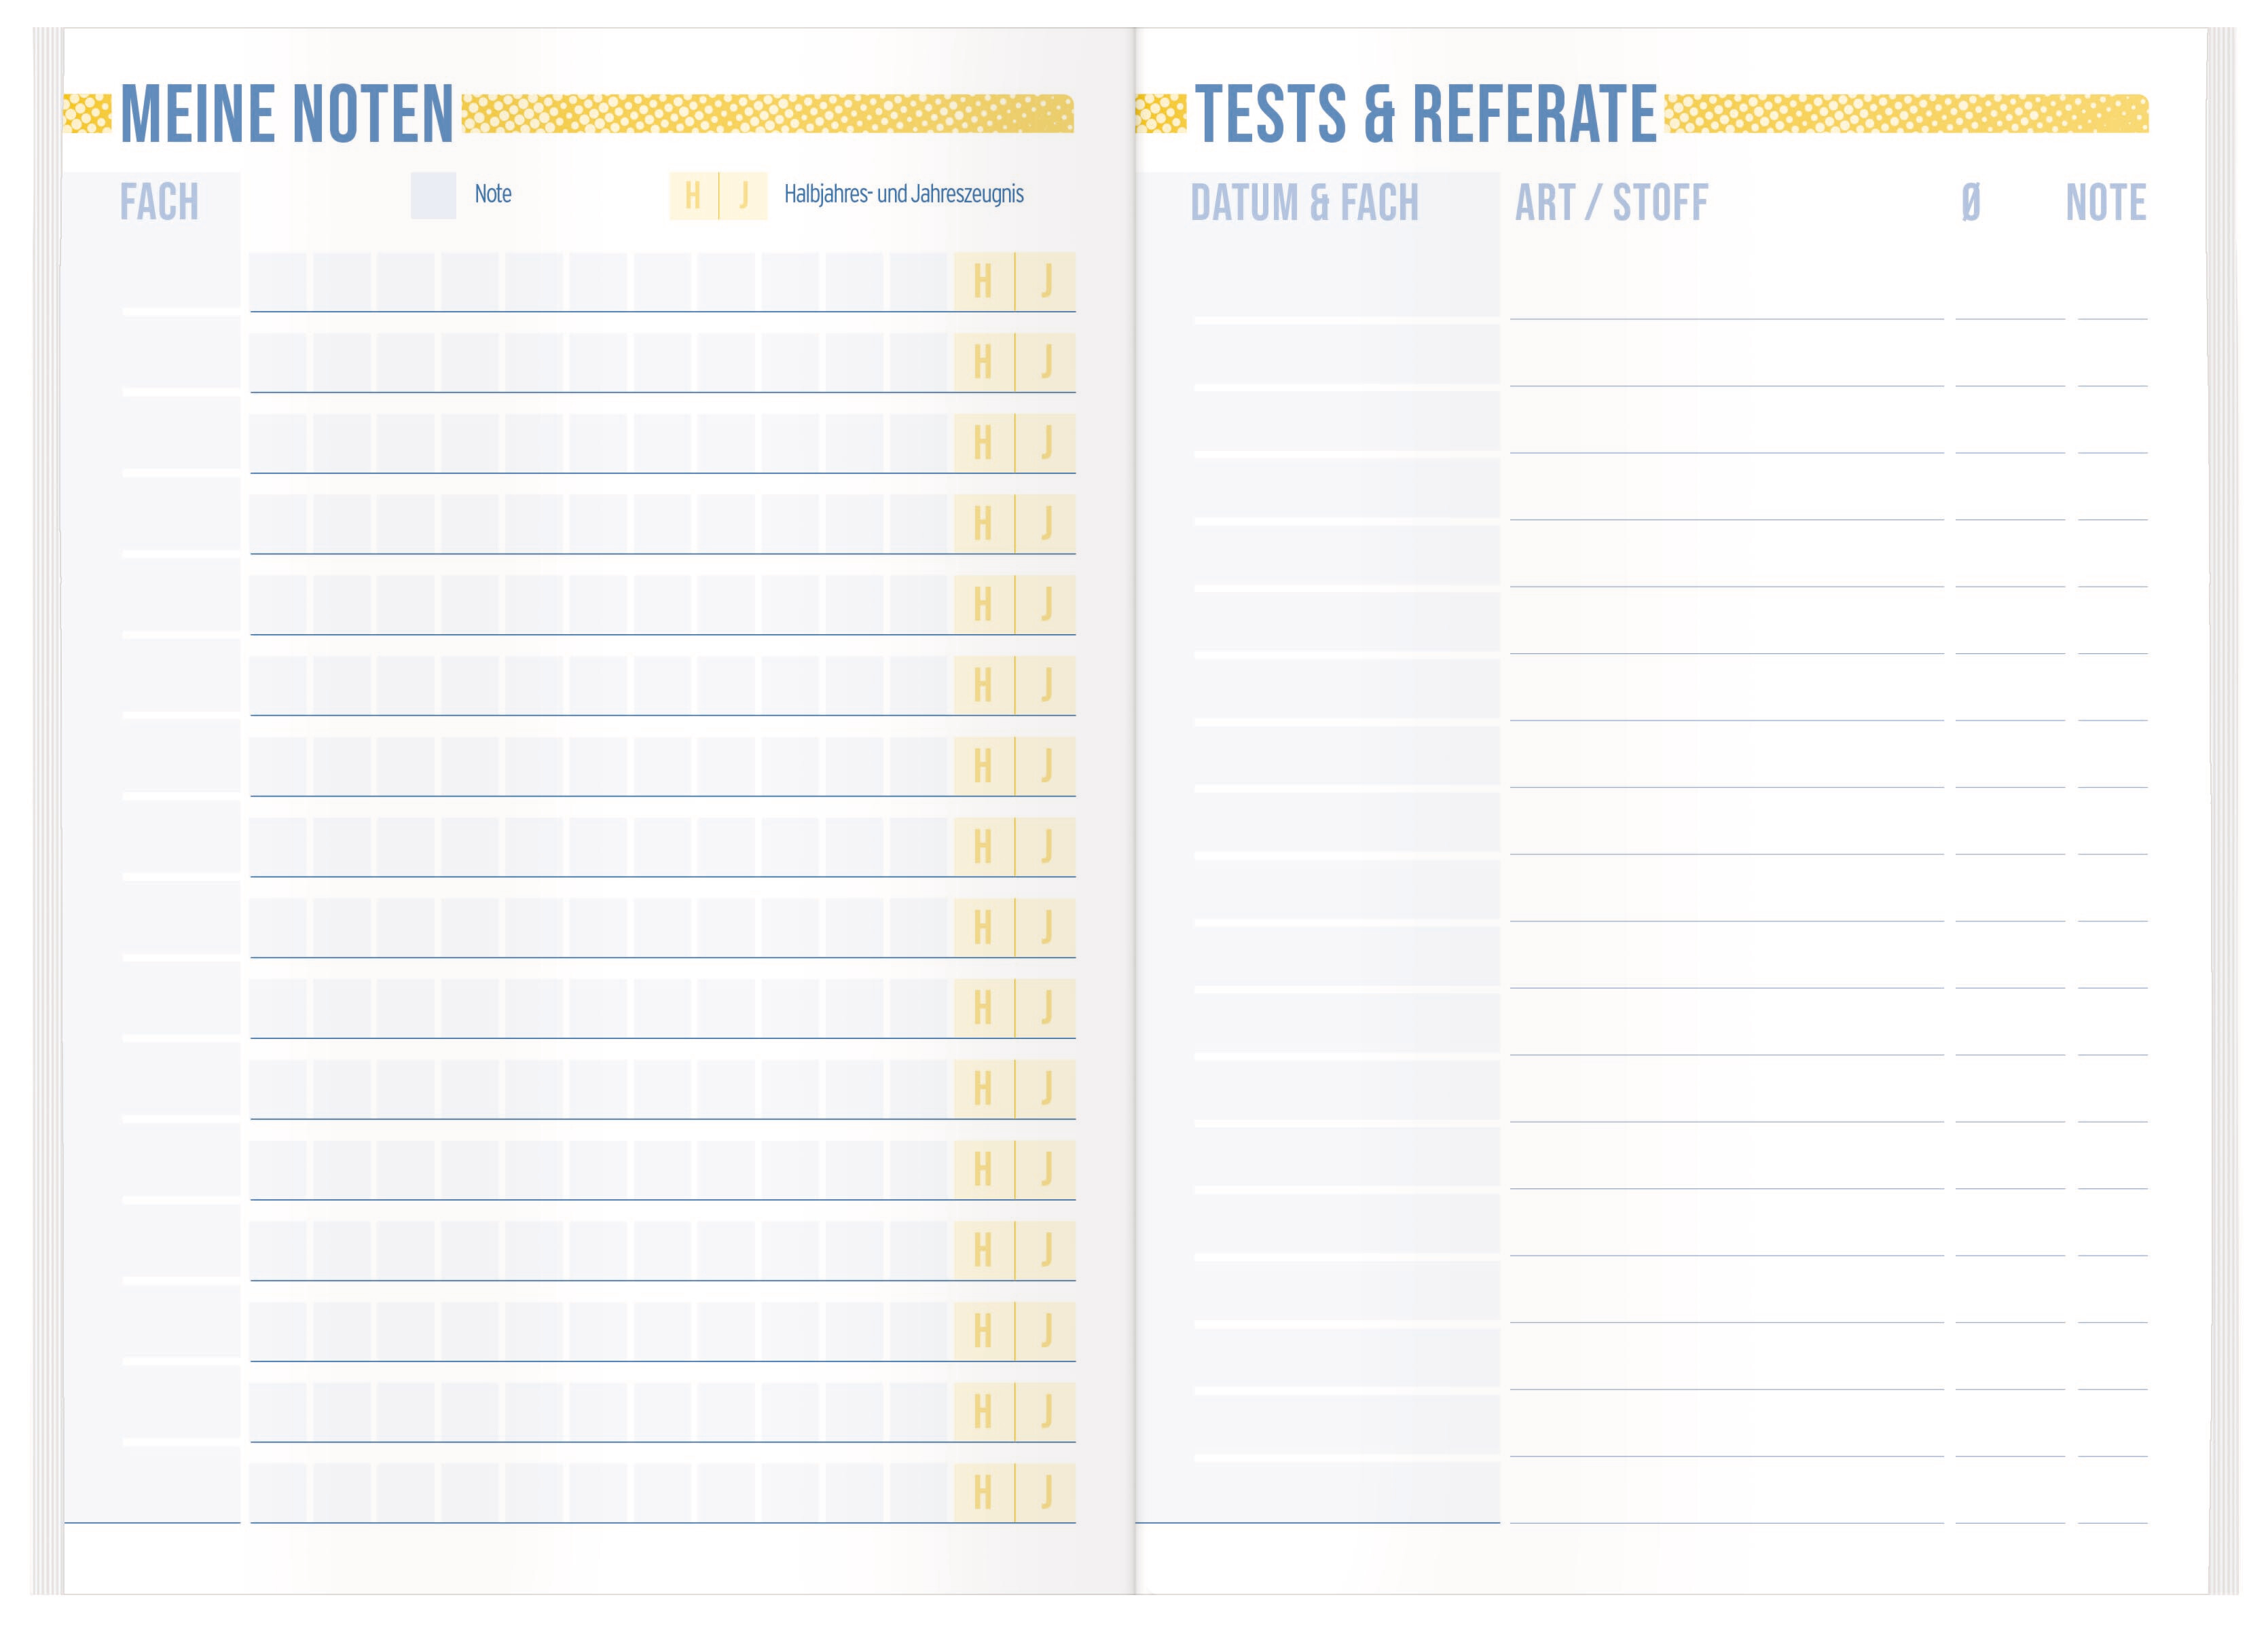Click the Ø average column header
This screenshot has width=2268, height=1627.
coord(1970,203)
